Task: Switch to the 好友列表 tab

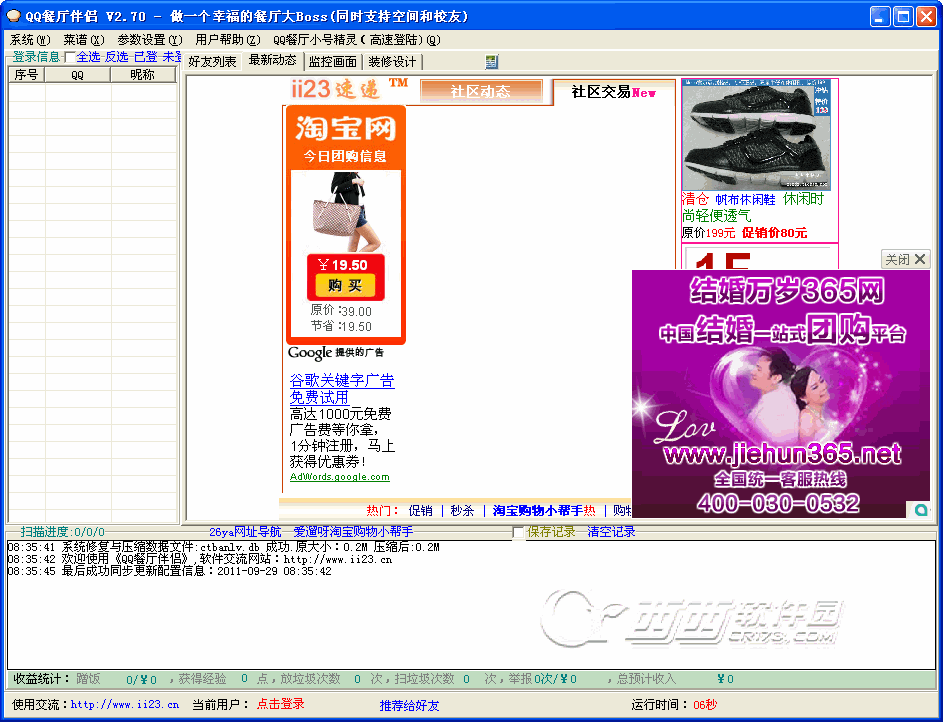Action: click(x=213, y=62)
